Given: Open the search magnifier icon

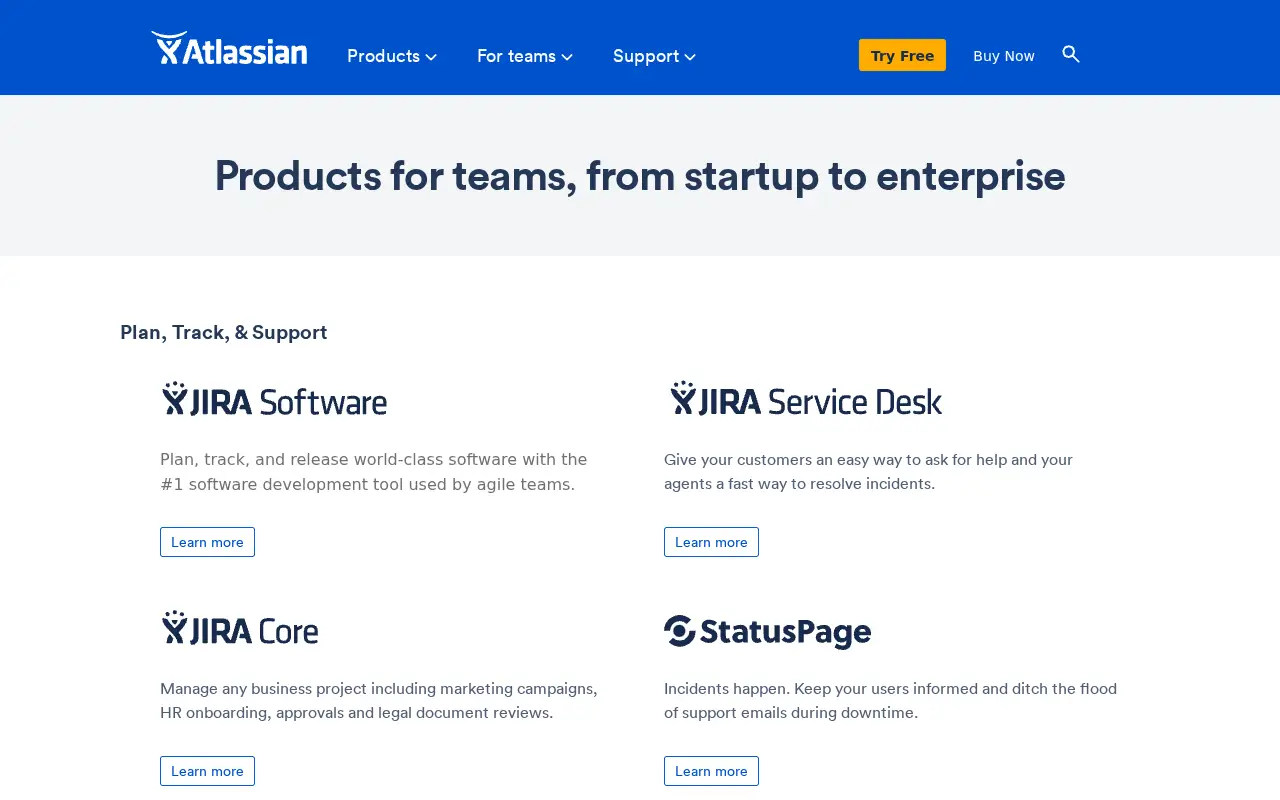Looking at the screenshot, I should [x=1071, y=54].
